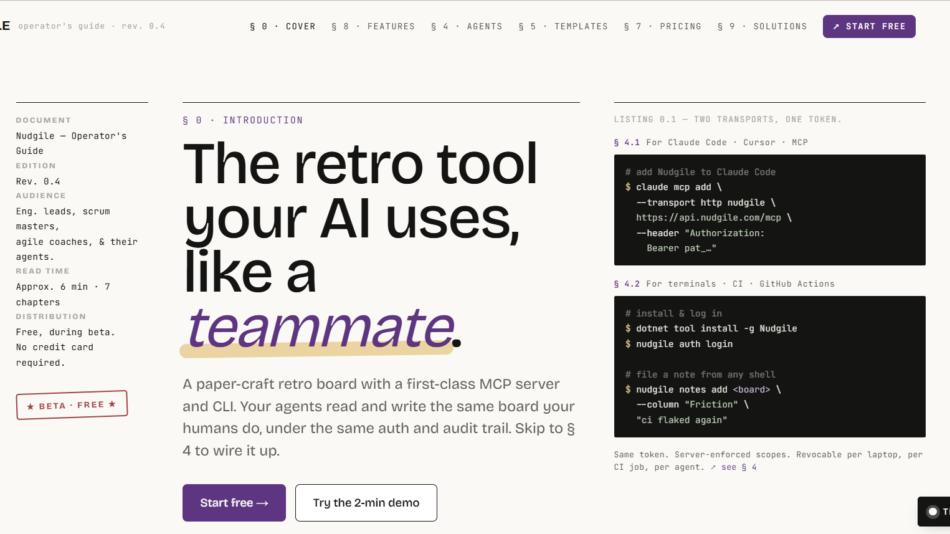This screenshot has height=534, width=950.
Task: Select Templates in the top navigation
Action: (563, 27)
